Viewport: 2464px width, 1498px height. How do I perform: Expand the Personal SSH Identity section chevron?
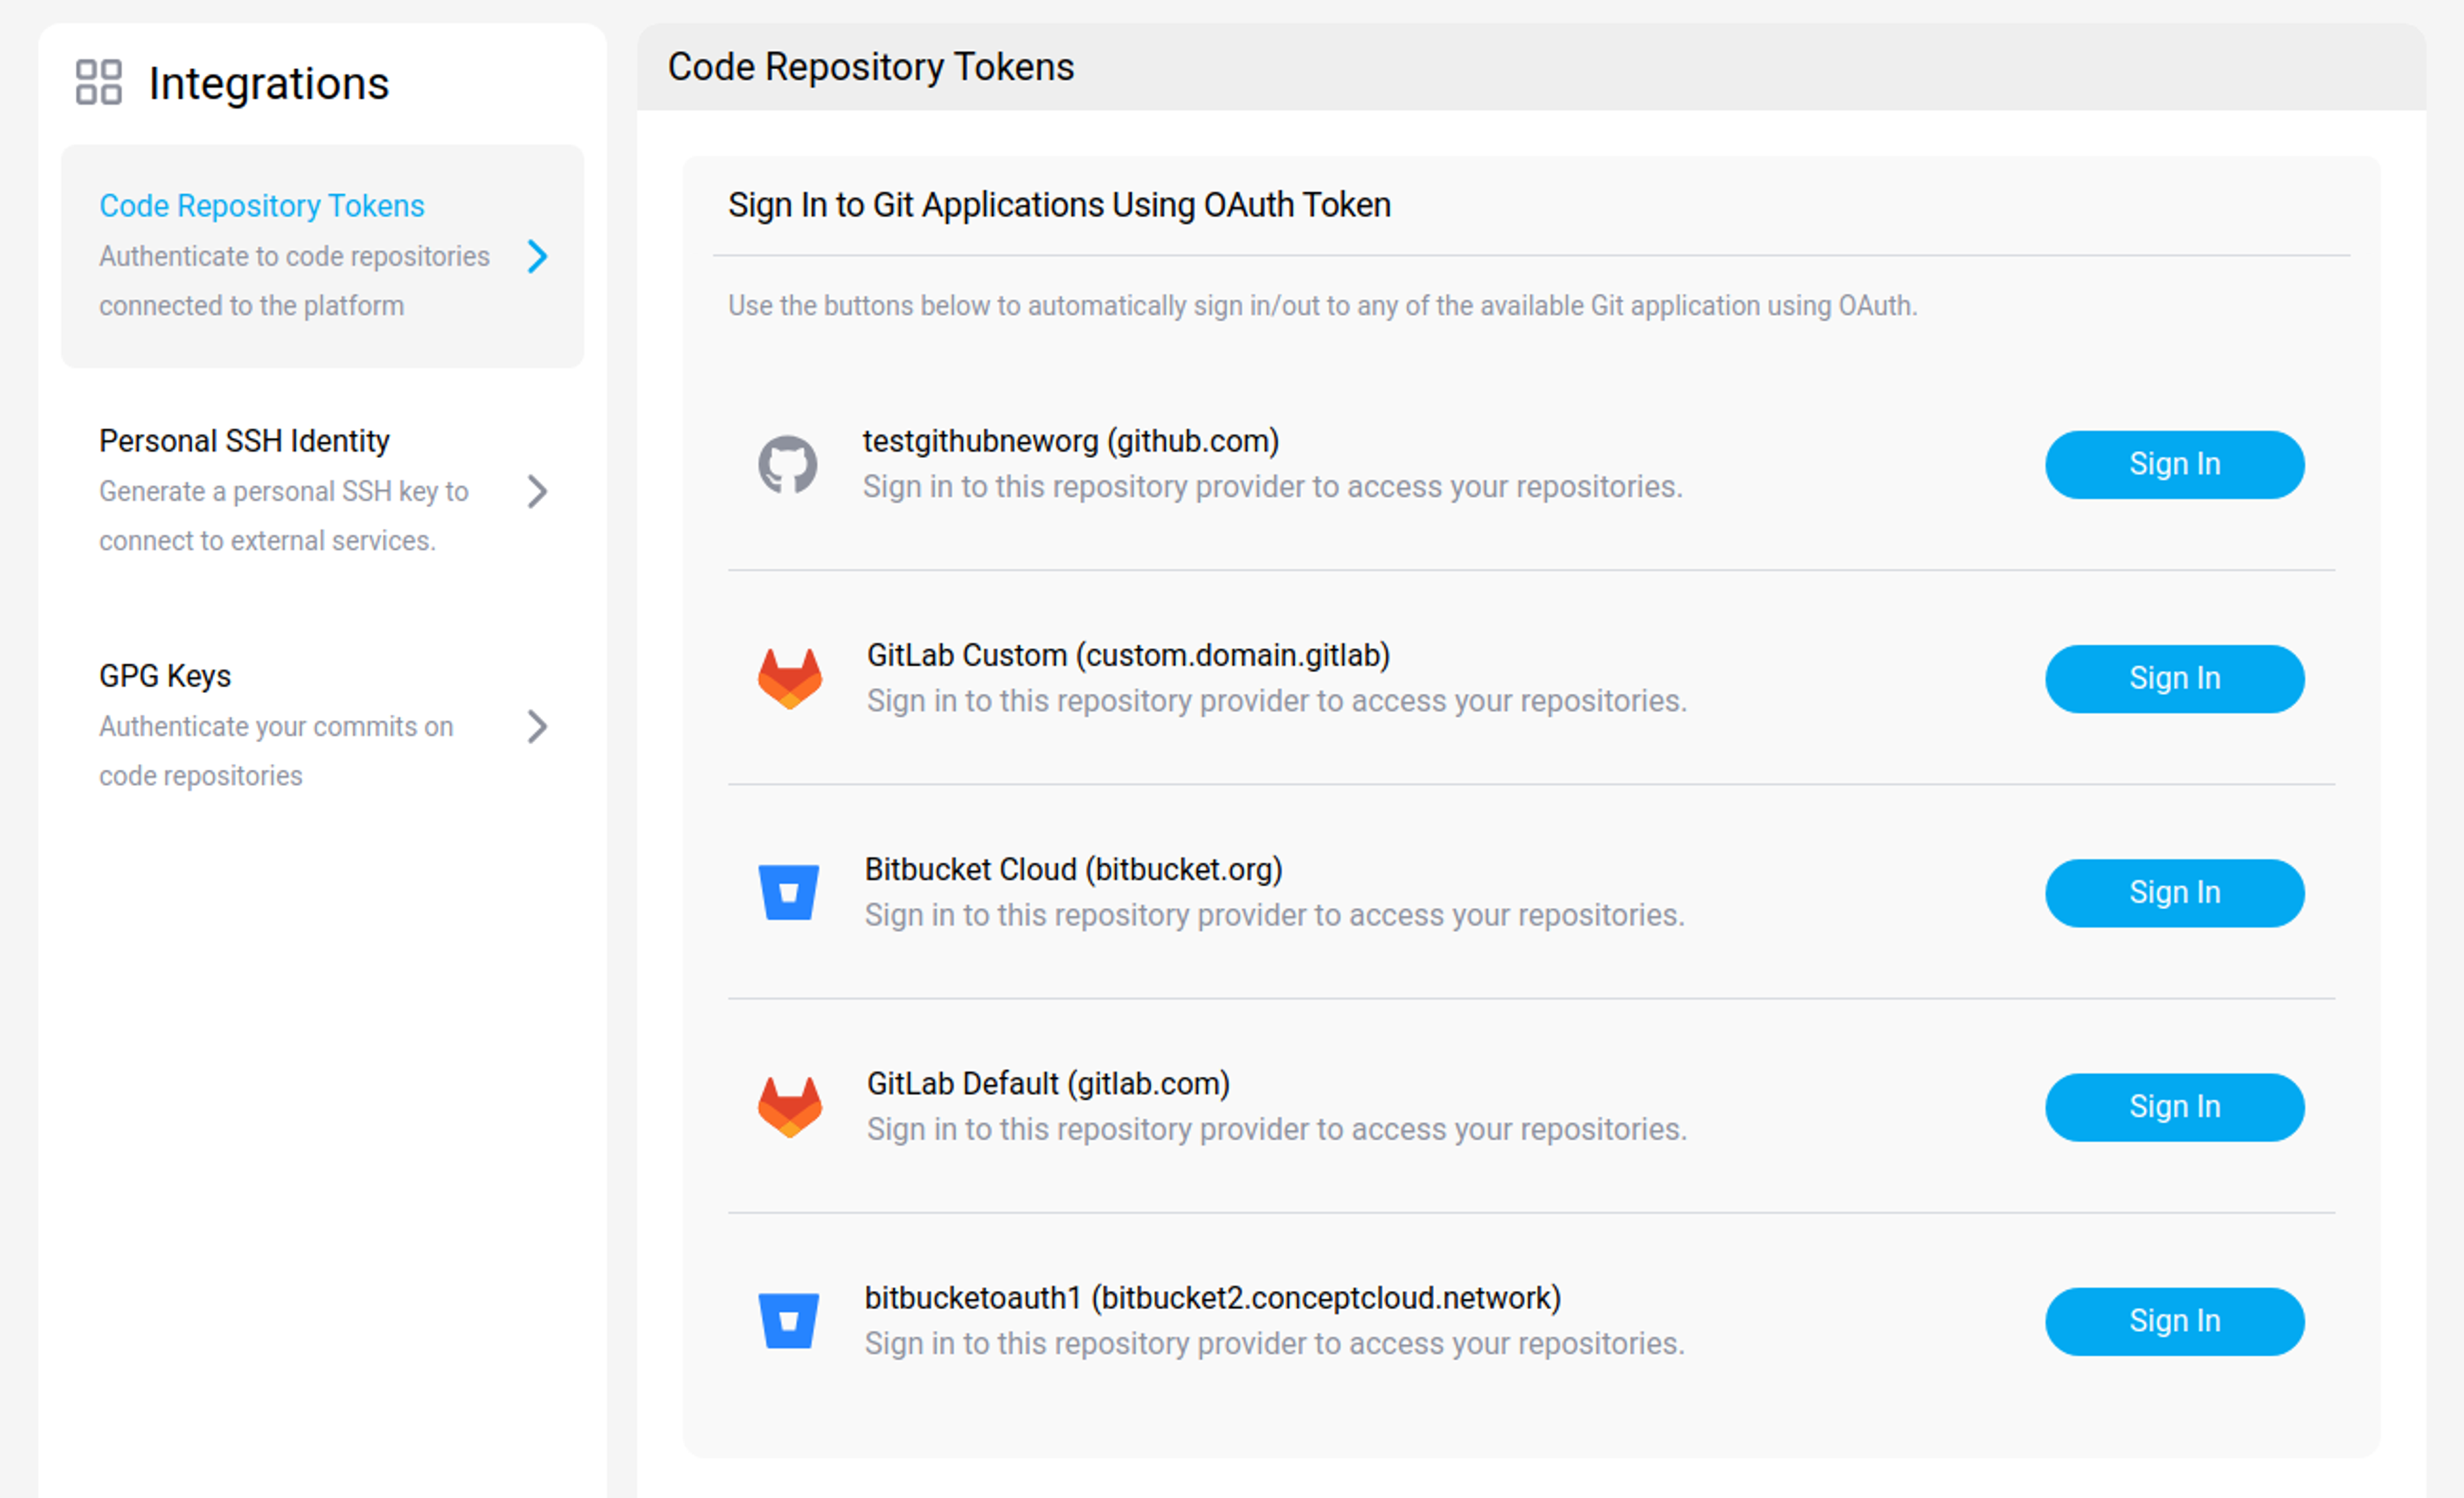[x=537, y=492]
